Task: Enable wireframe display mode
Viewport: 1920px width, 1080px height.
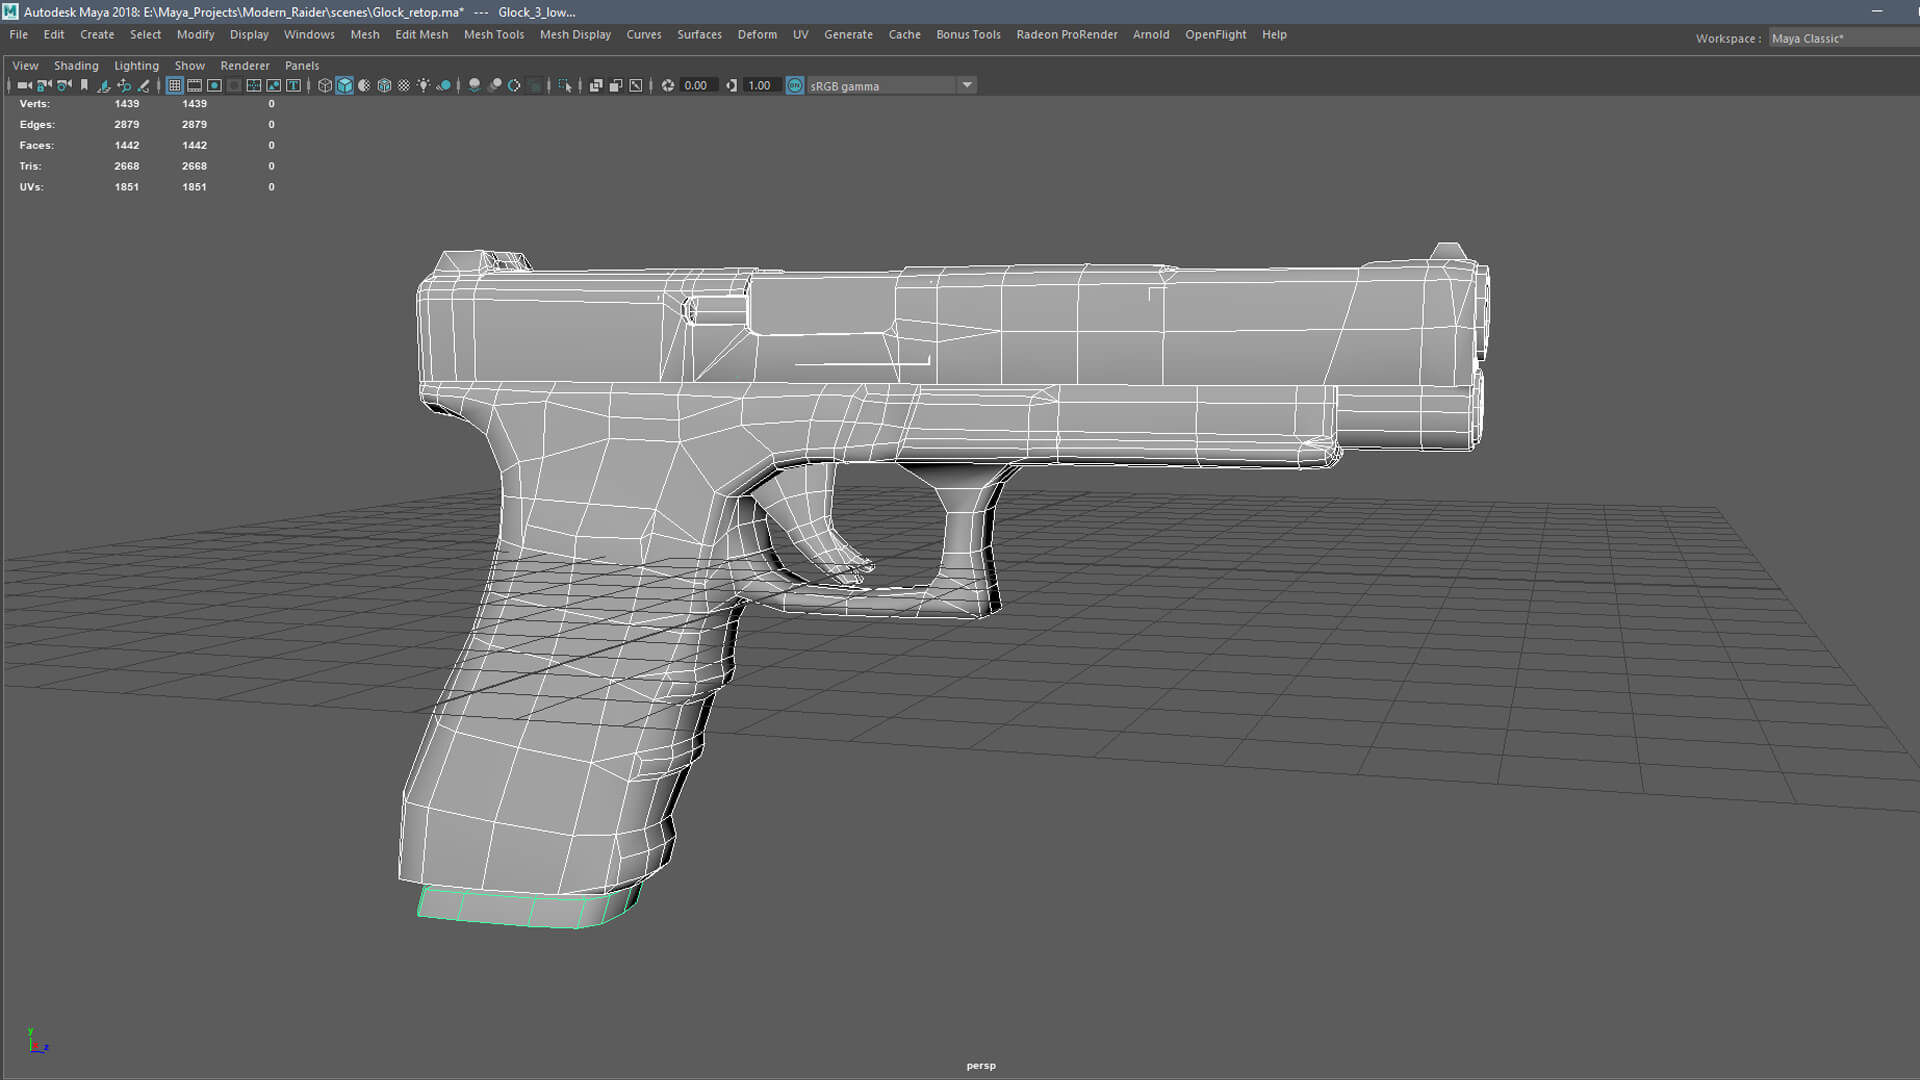Action: [325, 86]
